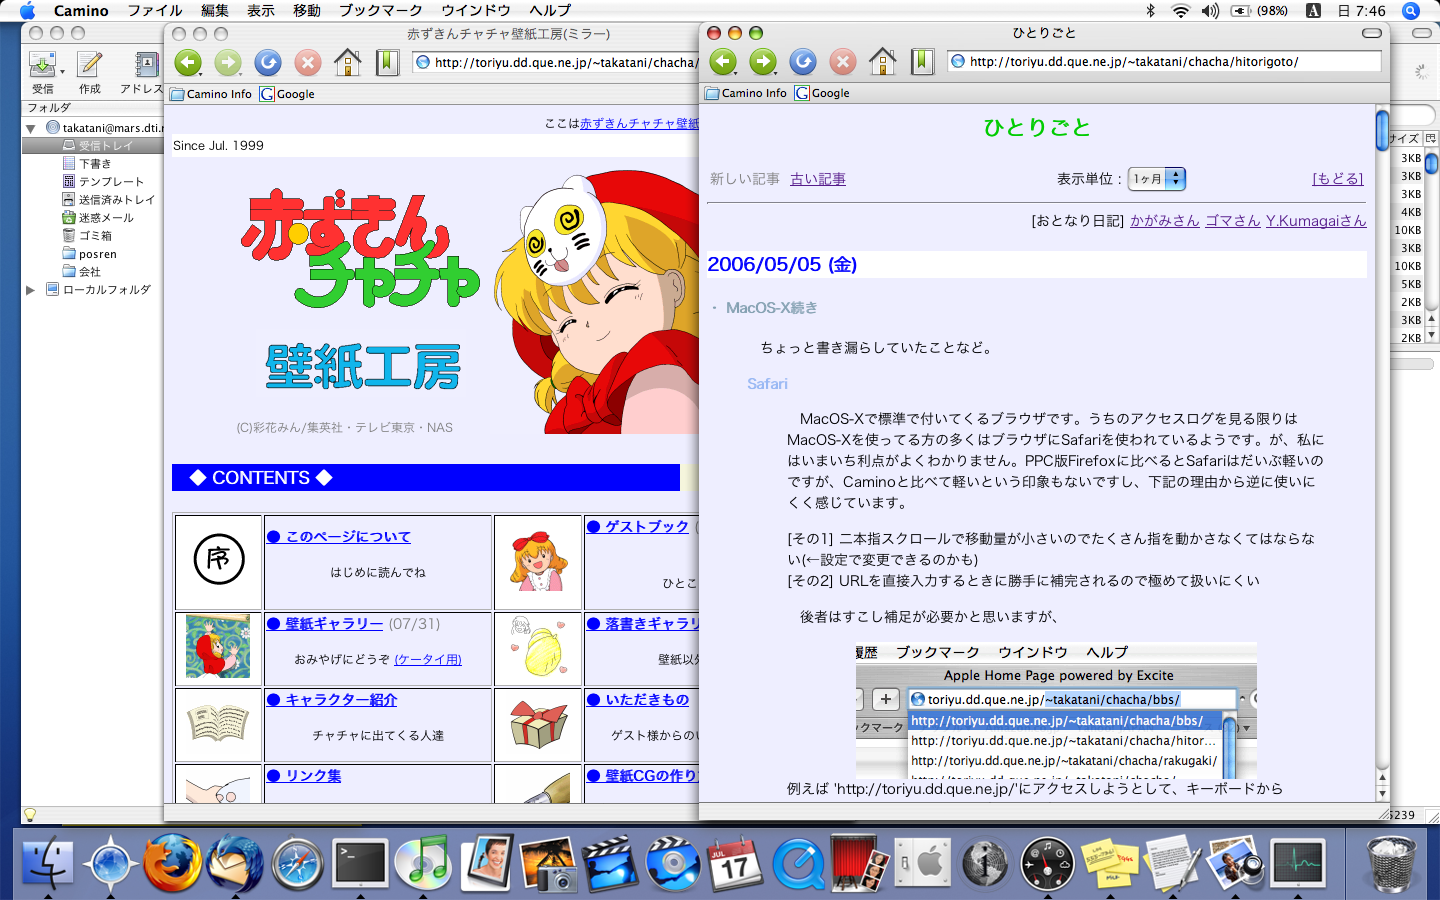Image resolution: width=1440 pixels, height=900 pixels.
Task: Open iTunes from the Dock
Action: (423, 862)
